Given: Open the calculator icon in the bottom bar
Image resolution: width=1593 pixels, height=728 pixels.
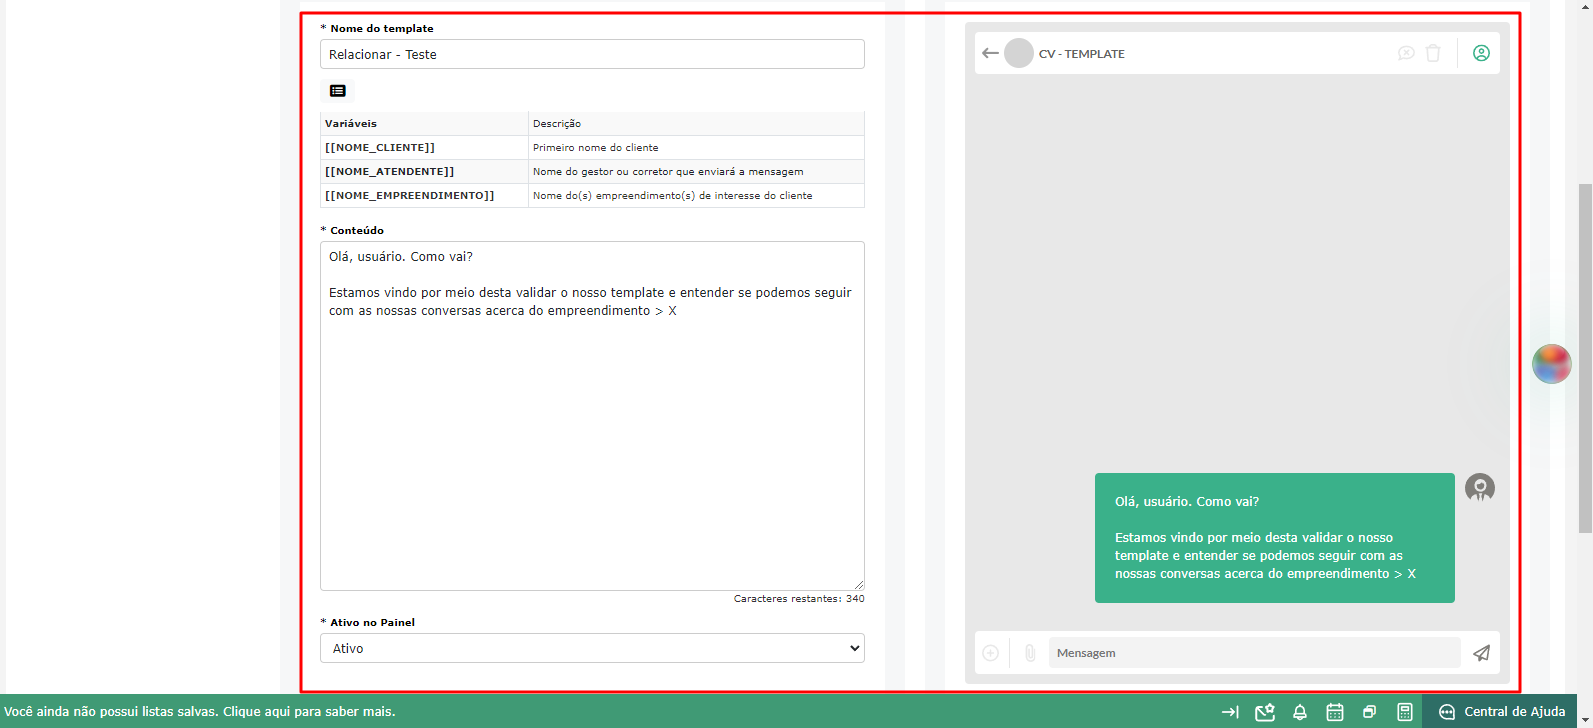Looking at the screenshot, I should [1405, 712].
